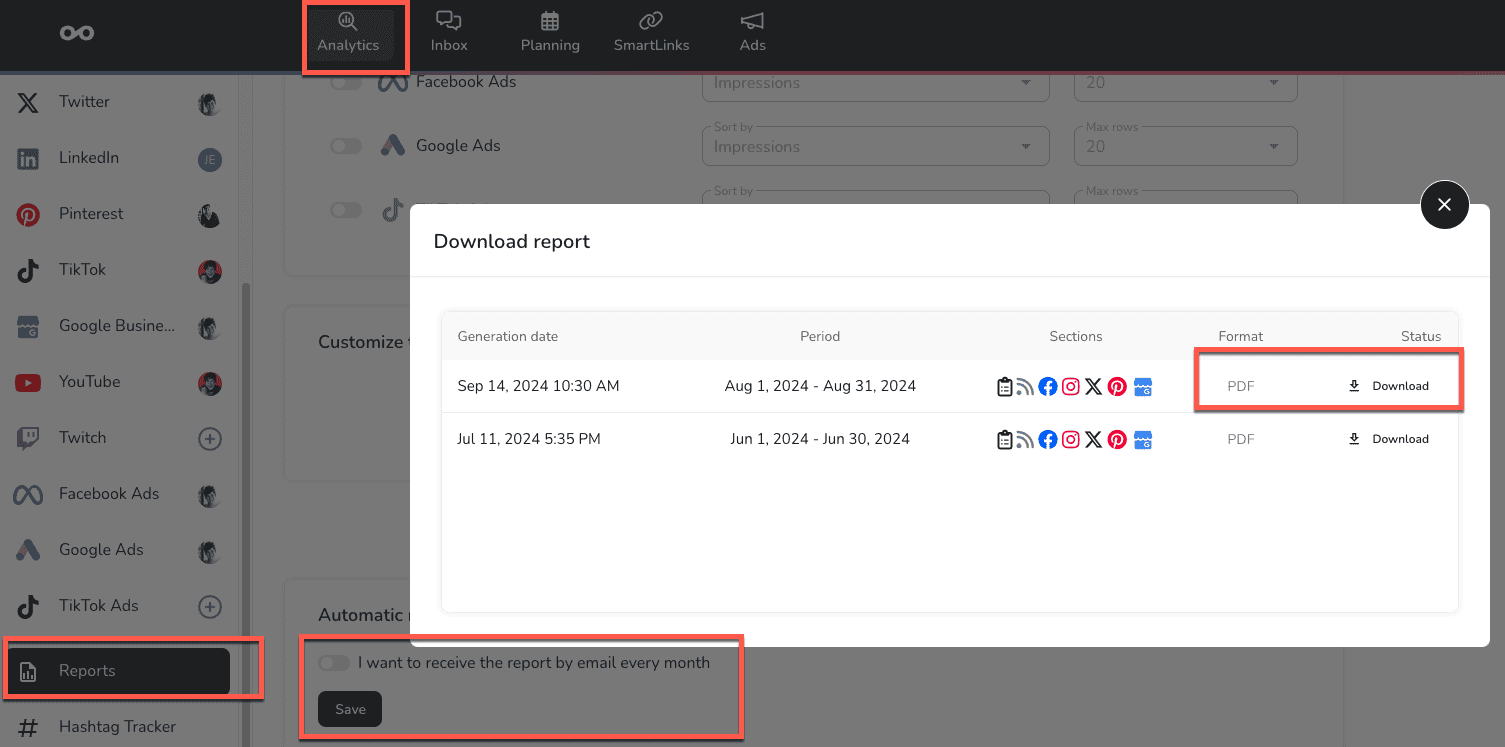This screenshot has width=1505, height=747.
Task: Click the Google Business store icon in sidebar
Action: [x=28, y=326]
